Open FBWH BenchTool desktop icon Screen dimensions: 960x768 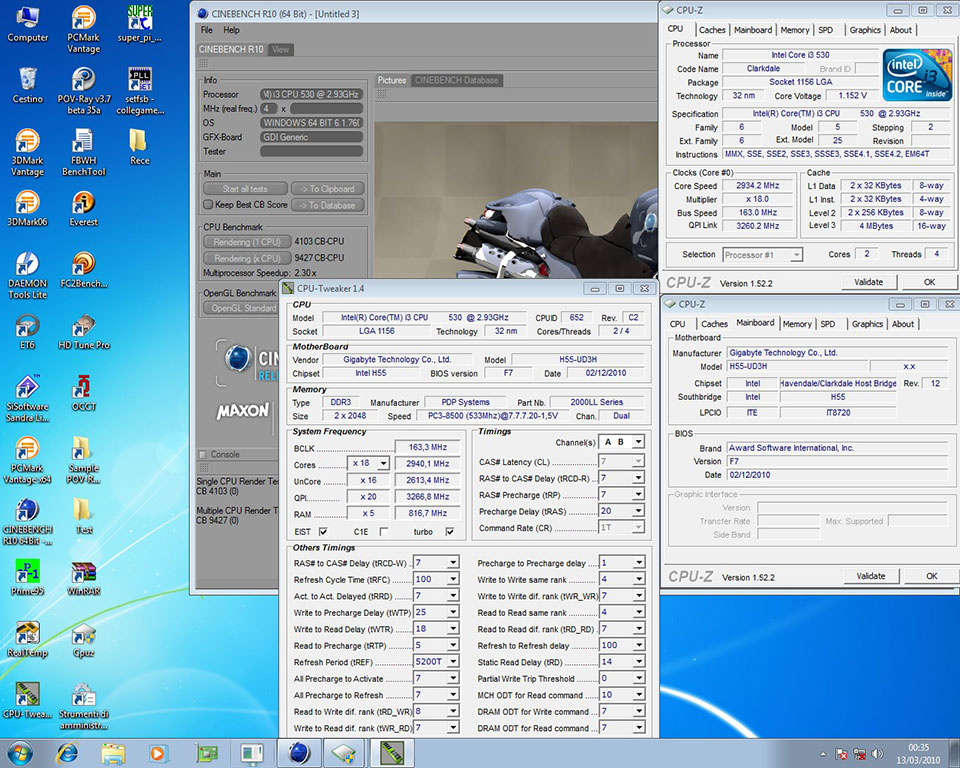pos(84,152)
